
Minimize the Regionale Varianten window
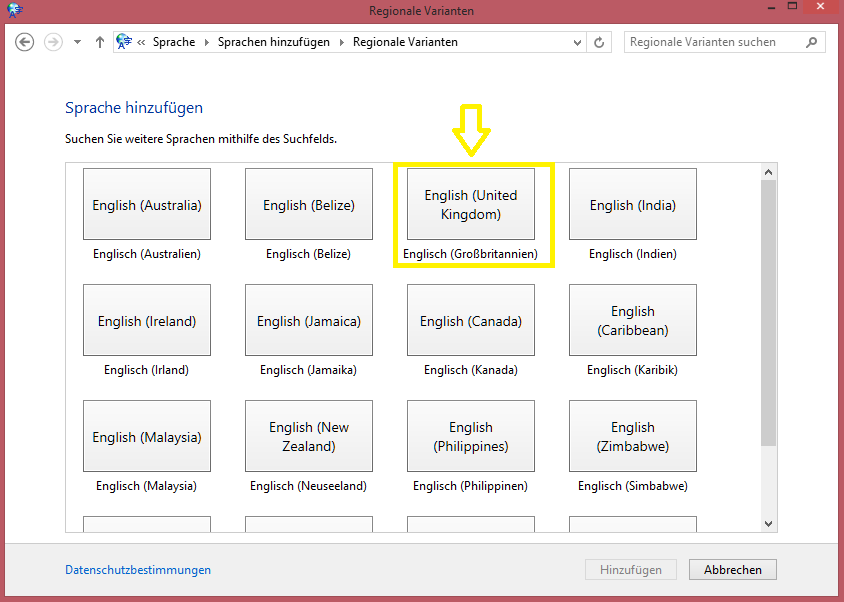coord(771,8)
